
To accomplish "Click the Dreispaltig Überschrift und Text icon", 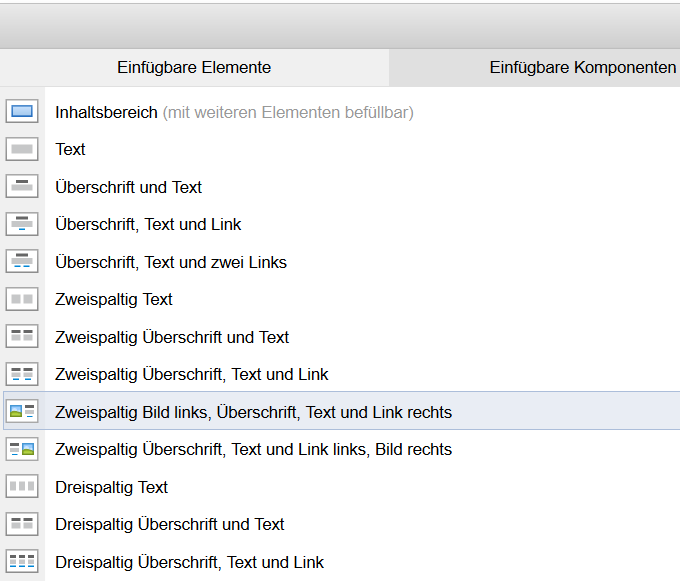I will point(22,524).
